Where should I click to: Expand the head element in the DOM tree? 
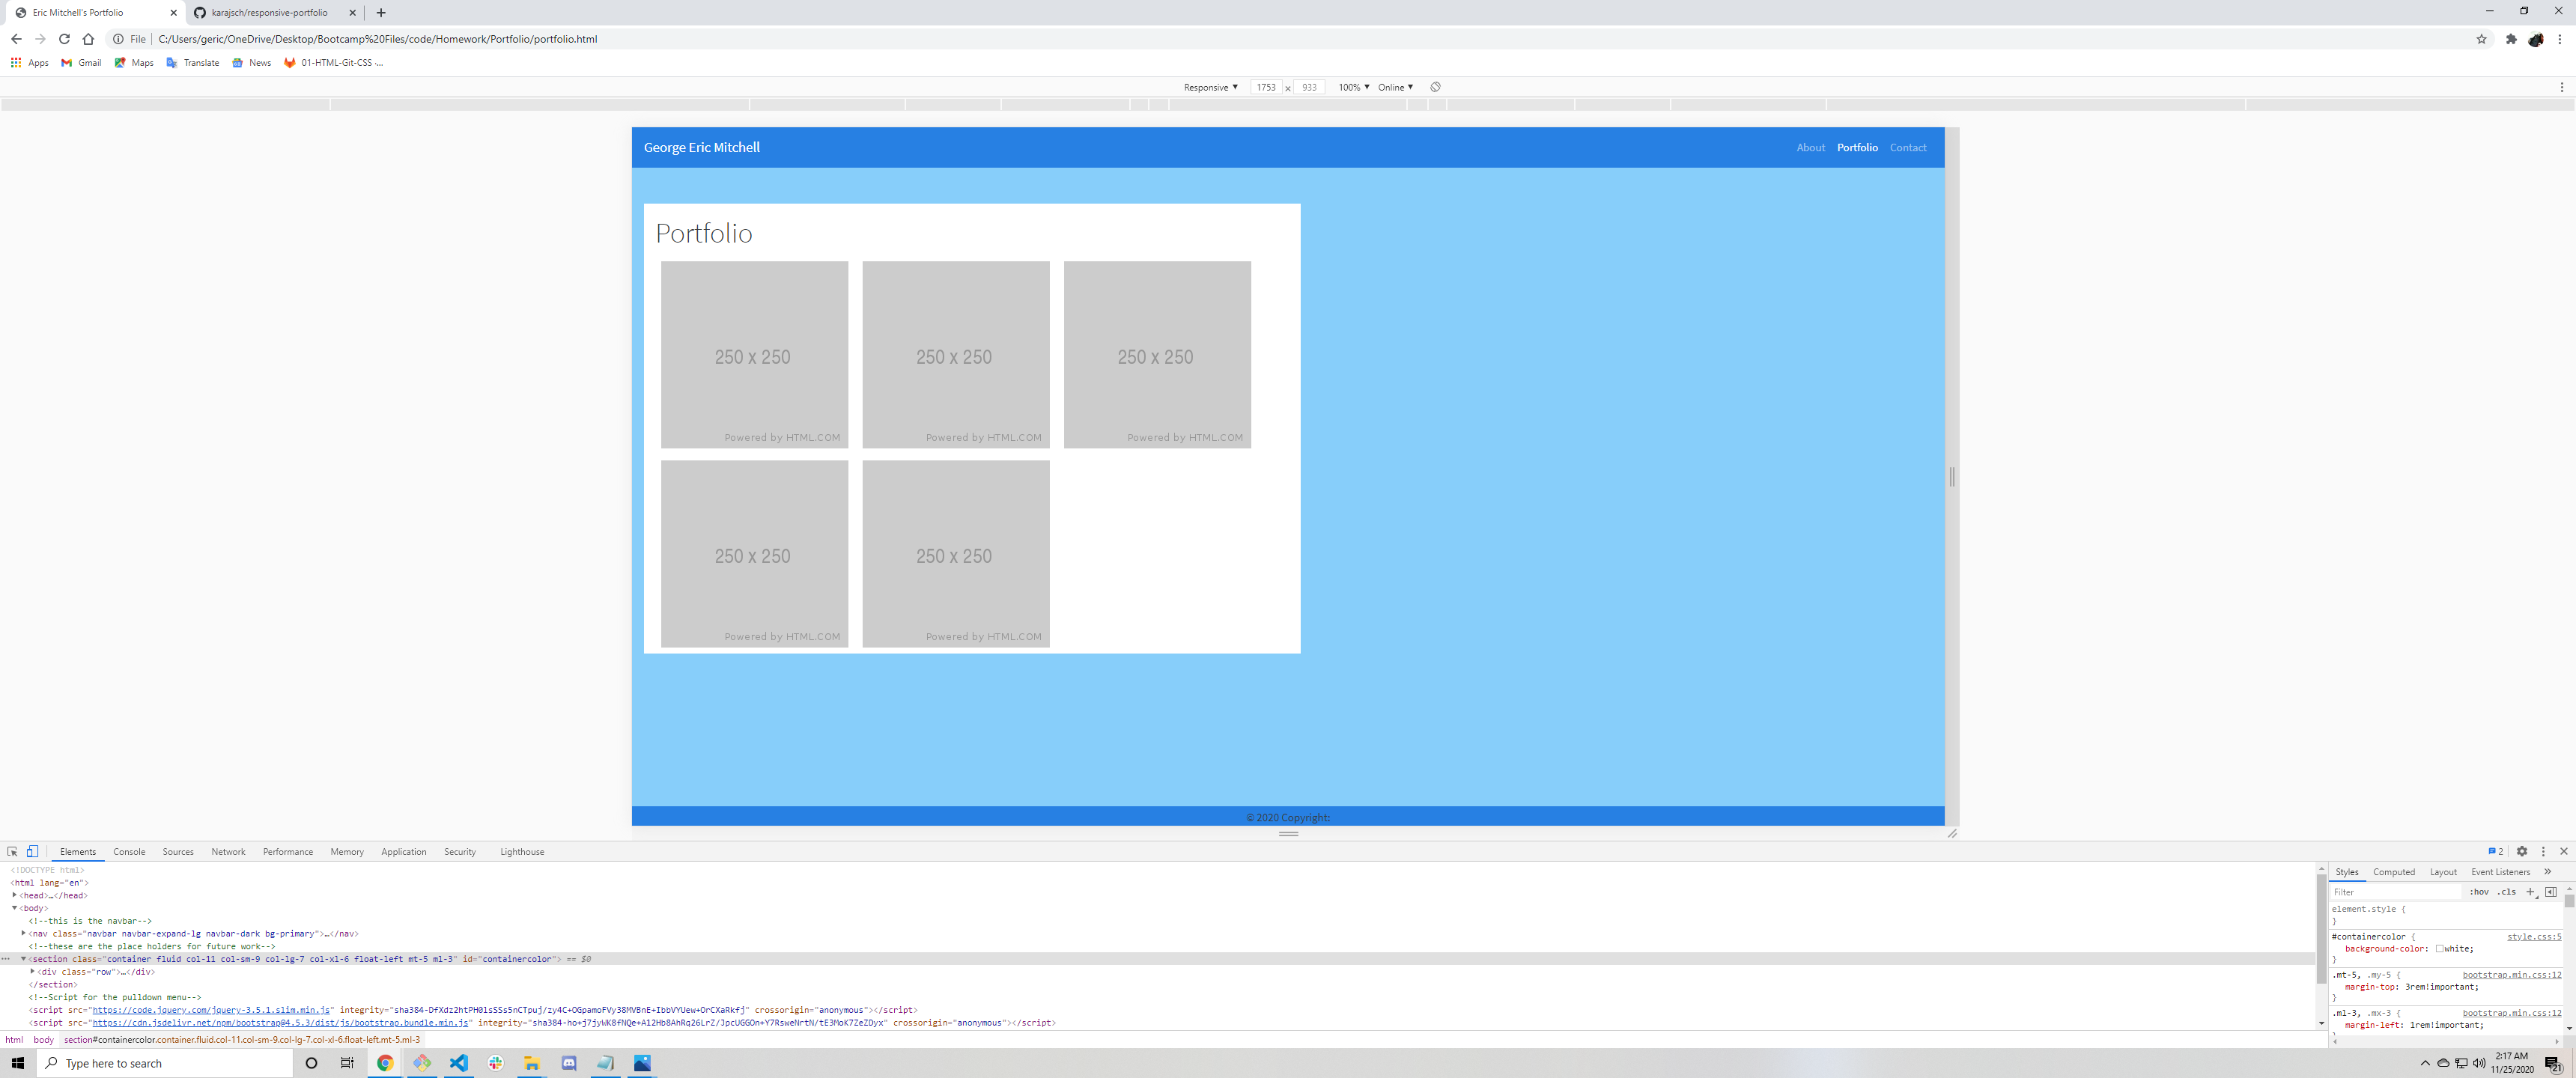[x=14, y=895]
